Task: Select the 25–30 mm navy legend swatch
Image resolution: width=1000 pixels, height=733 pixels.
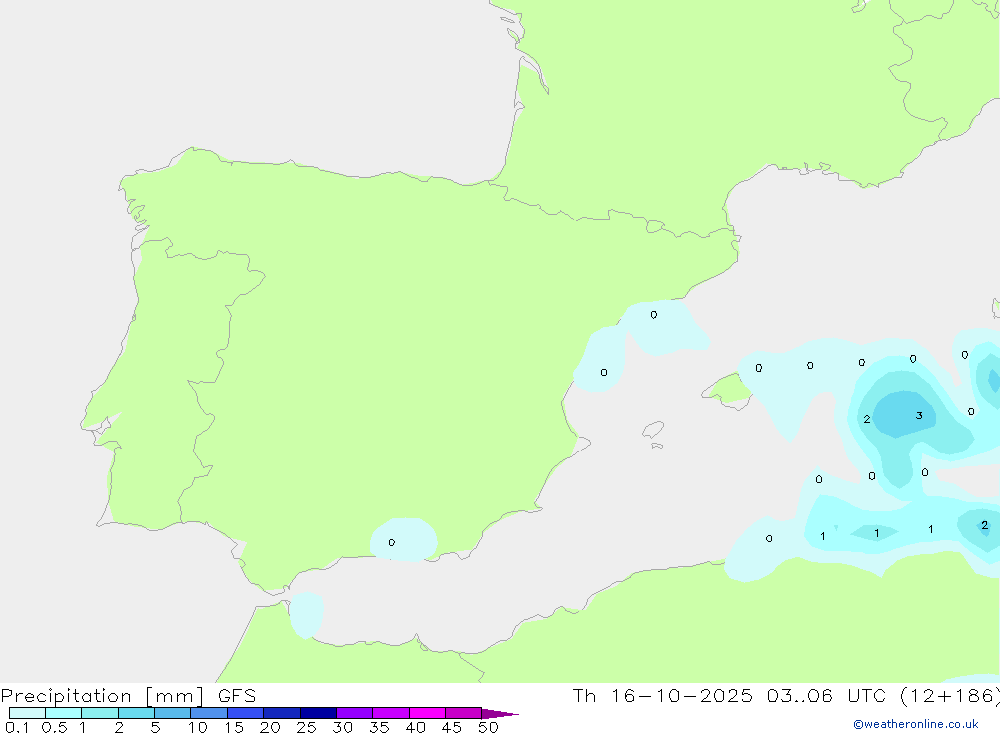Action: click(x=318, y=713)
